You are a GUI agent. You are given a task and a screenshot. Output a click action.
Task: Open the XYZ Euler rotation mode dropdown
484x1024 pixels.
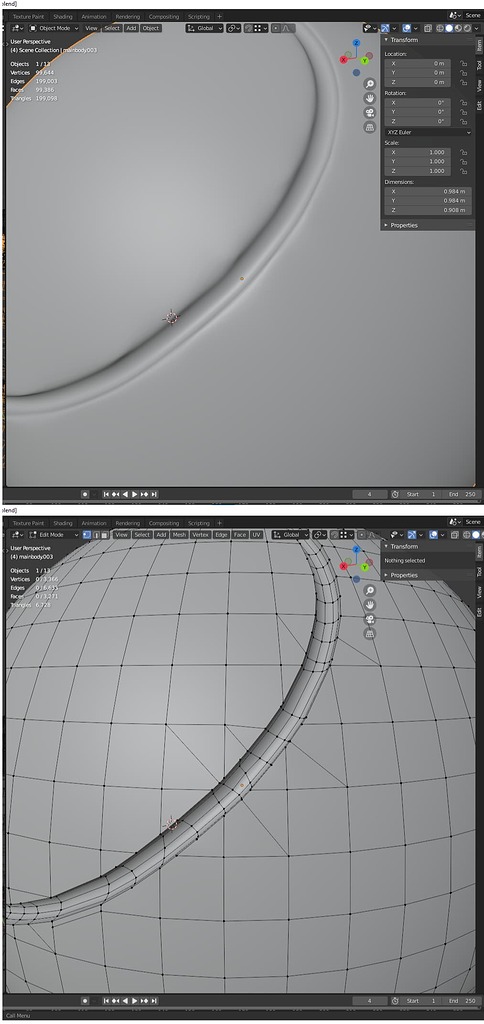click(428, 132)
